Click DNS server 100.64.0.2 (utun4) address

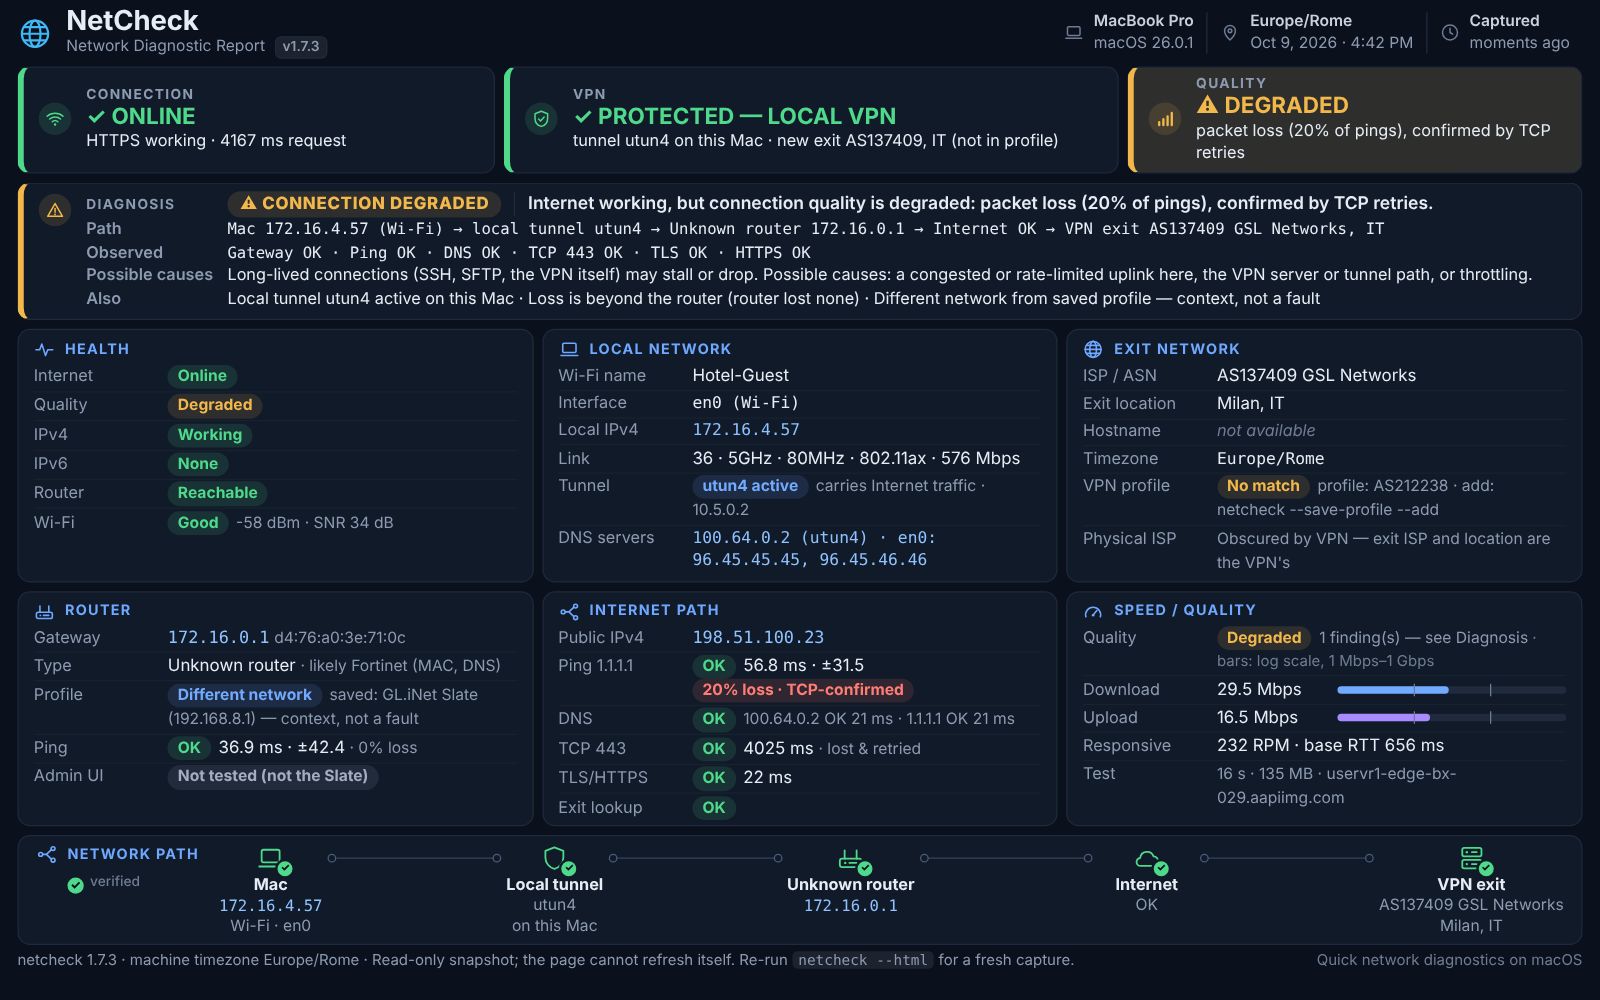coord(780,538)
